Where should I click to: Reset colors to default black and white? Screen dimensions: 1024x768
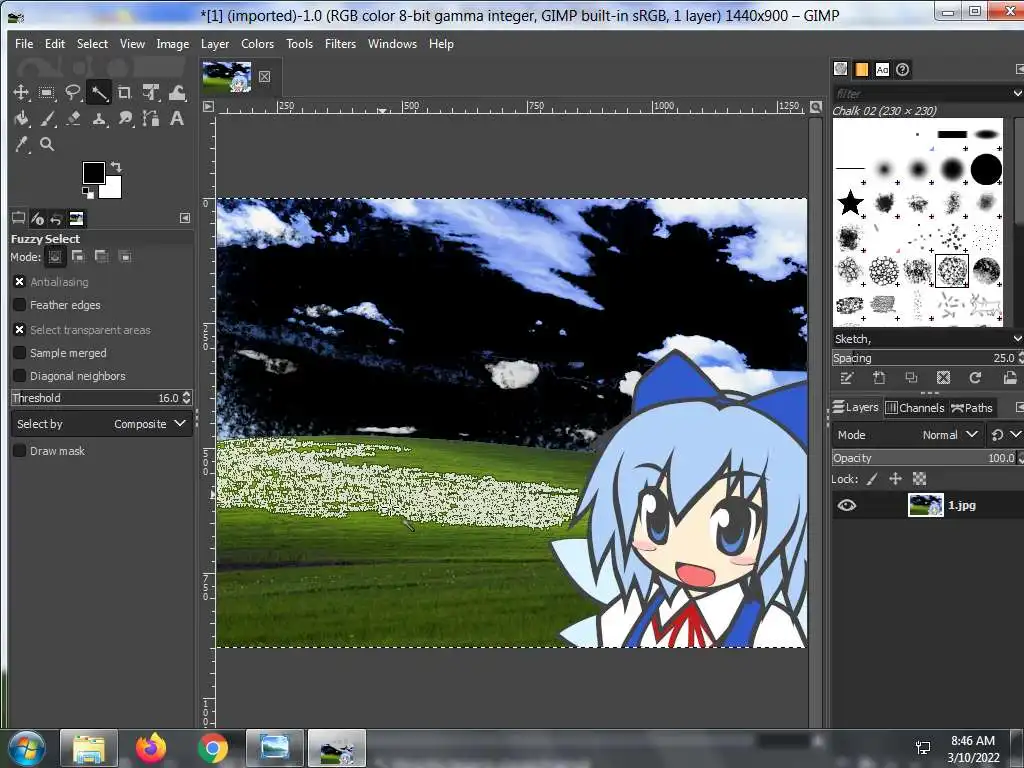click(87, 193)
